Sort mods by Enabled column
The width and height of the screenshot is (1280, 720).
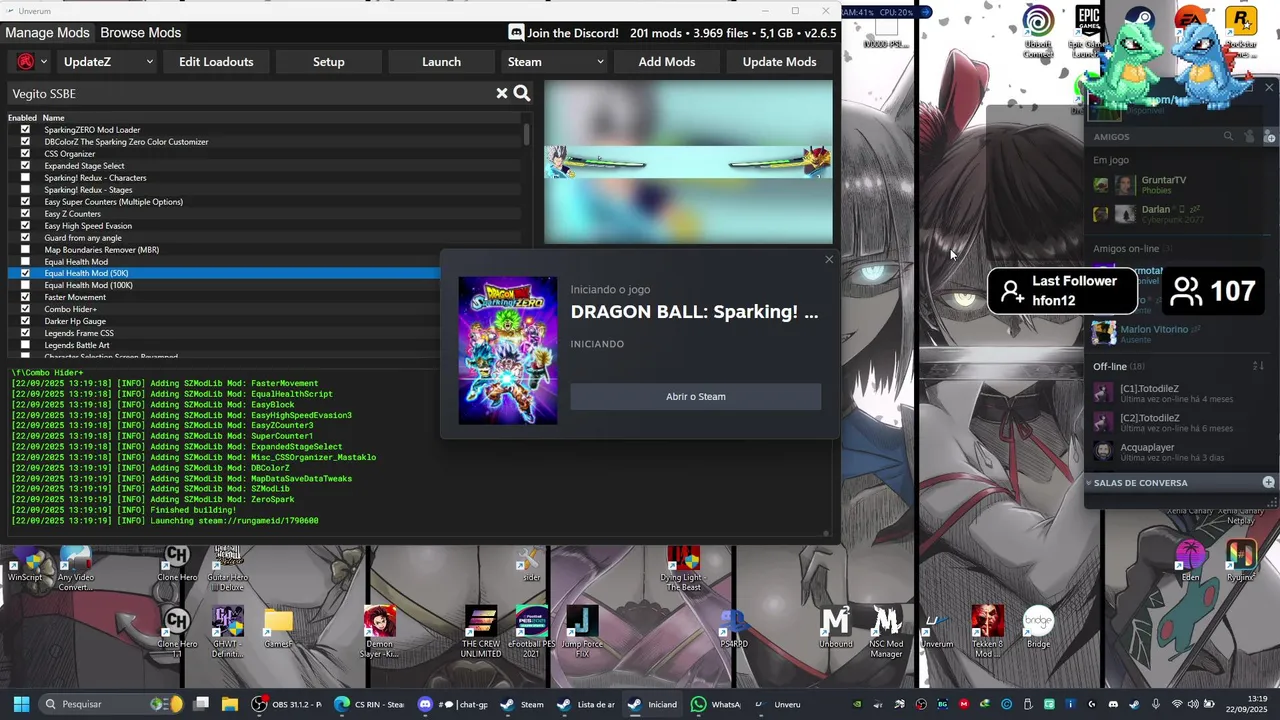(x=22, y=118)
